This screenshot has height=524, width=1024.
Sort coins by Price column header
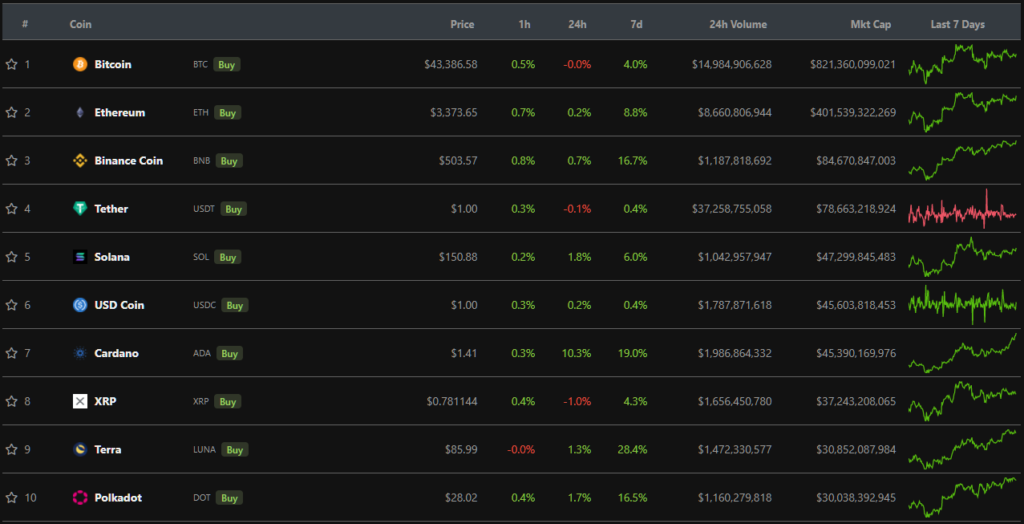462,24
